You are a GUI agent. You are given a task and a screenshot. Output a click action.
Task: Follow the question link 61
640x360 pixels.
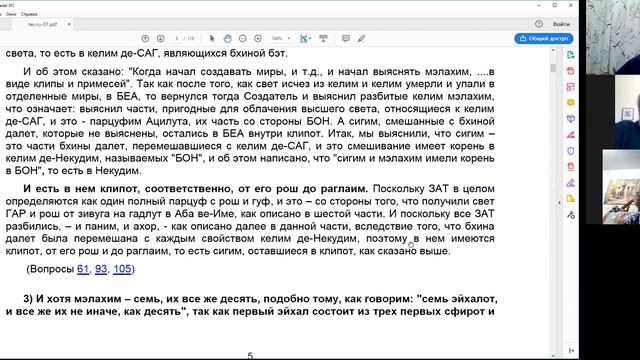coord(83,269)
